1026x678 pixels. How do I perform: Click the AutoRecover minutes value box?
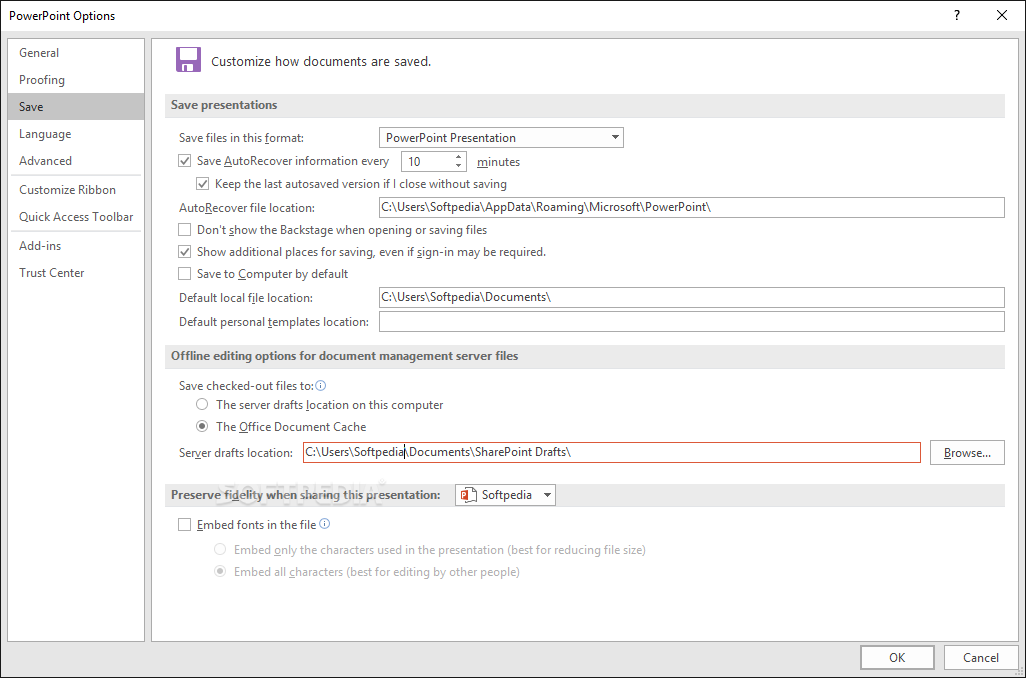pyautogui.click(x=427, y=161)
